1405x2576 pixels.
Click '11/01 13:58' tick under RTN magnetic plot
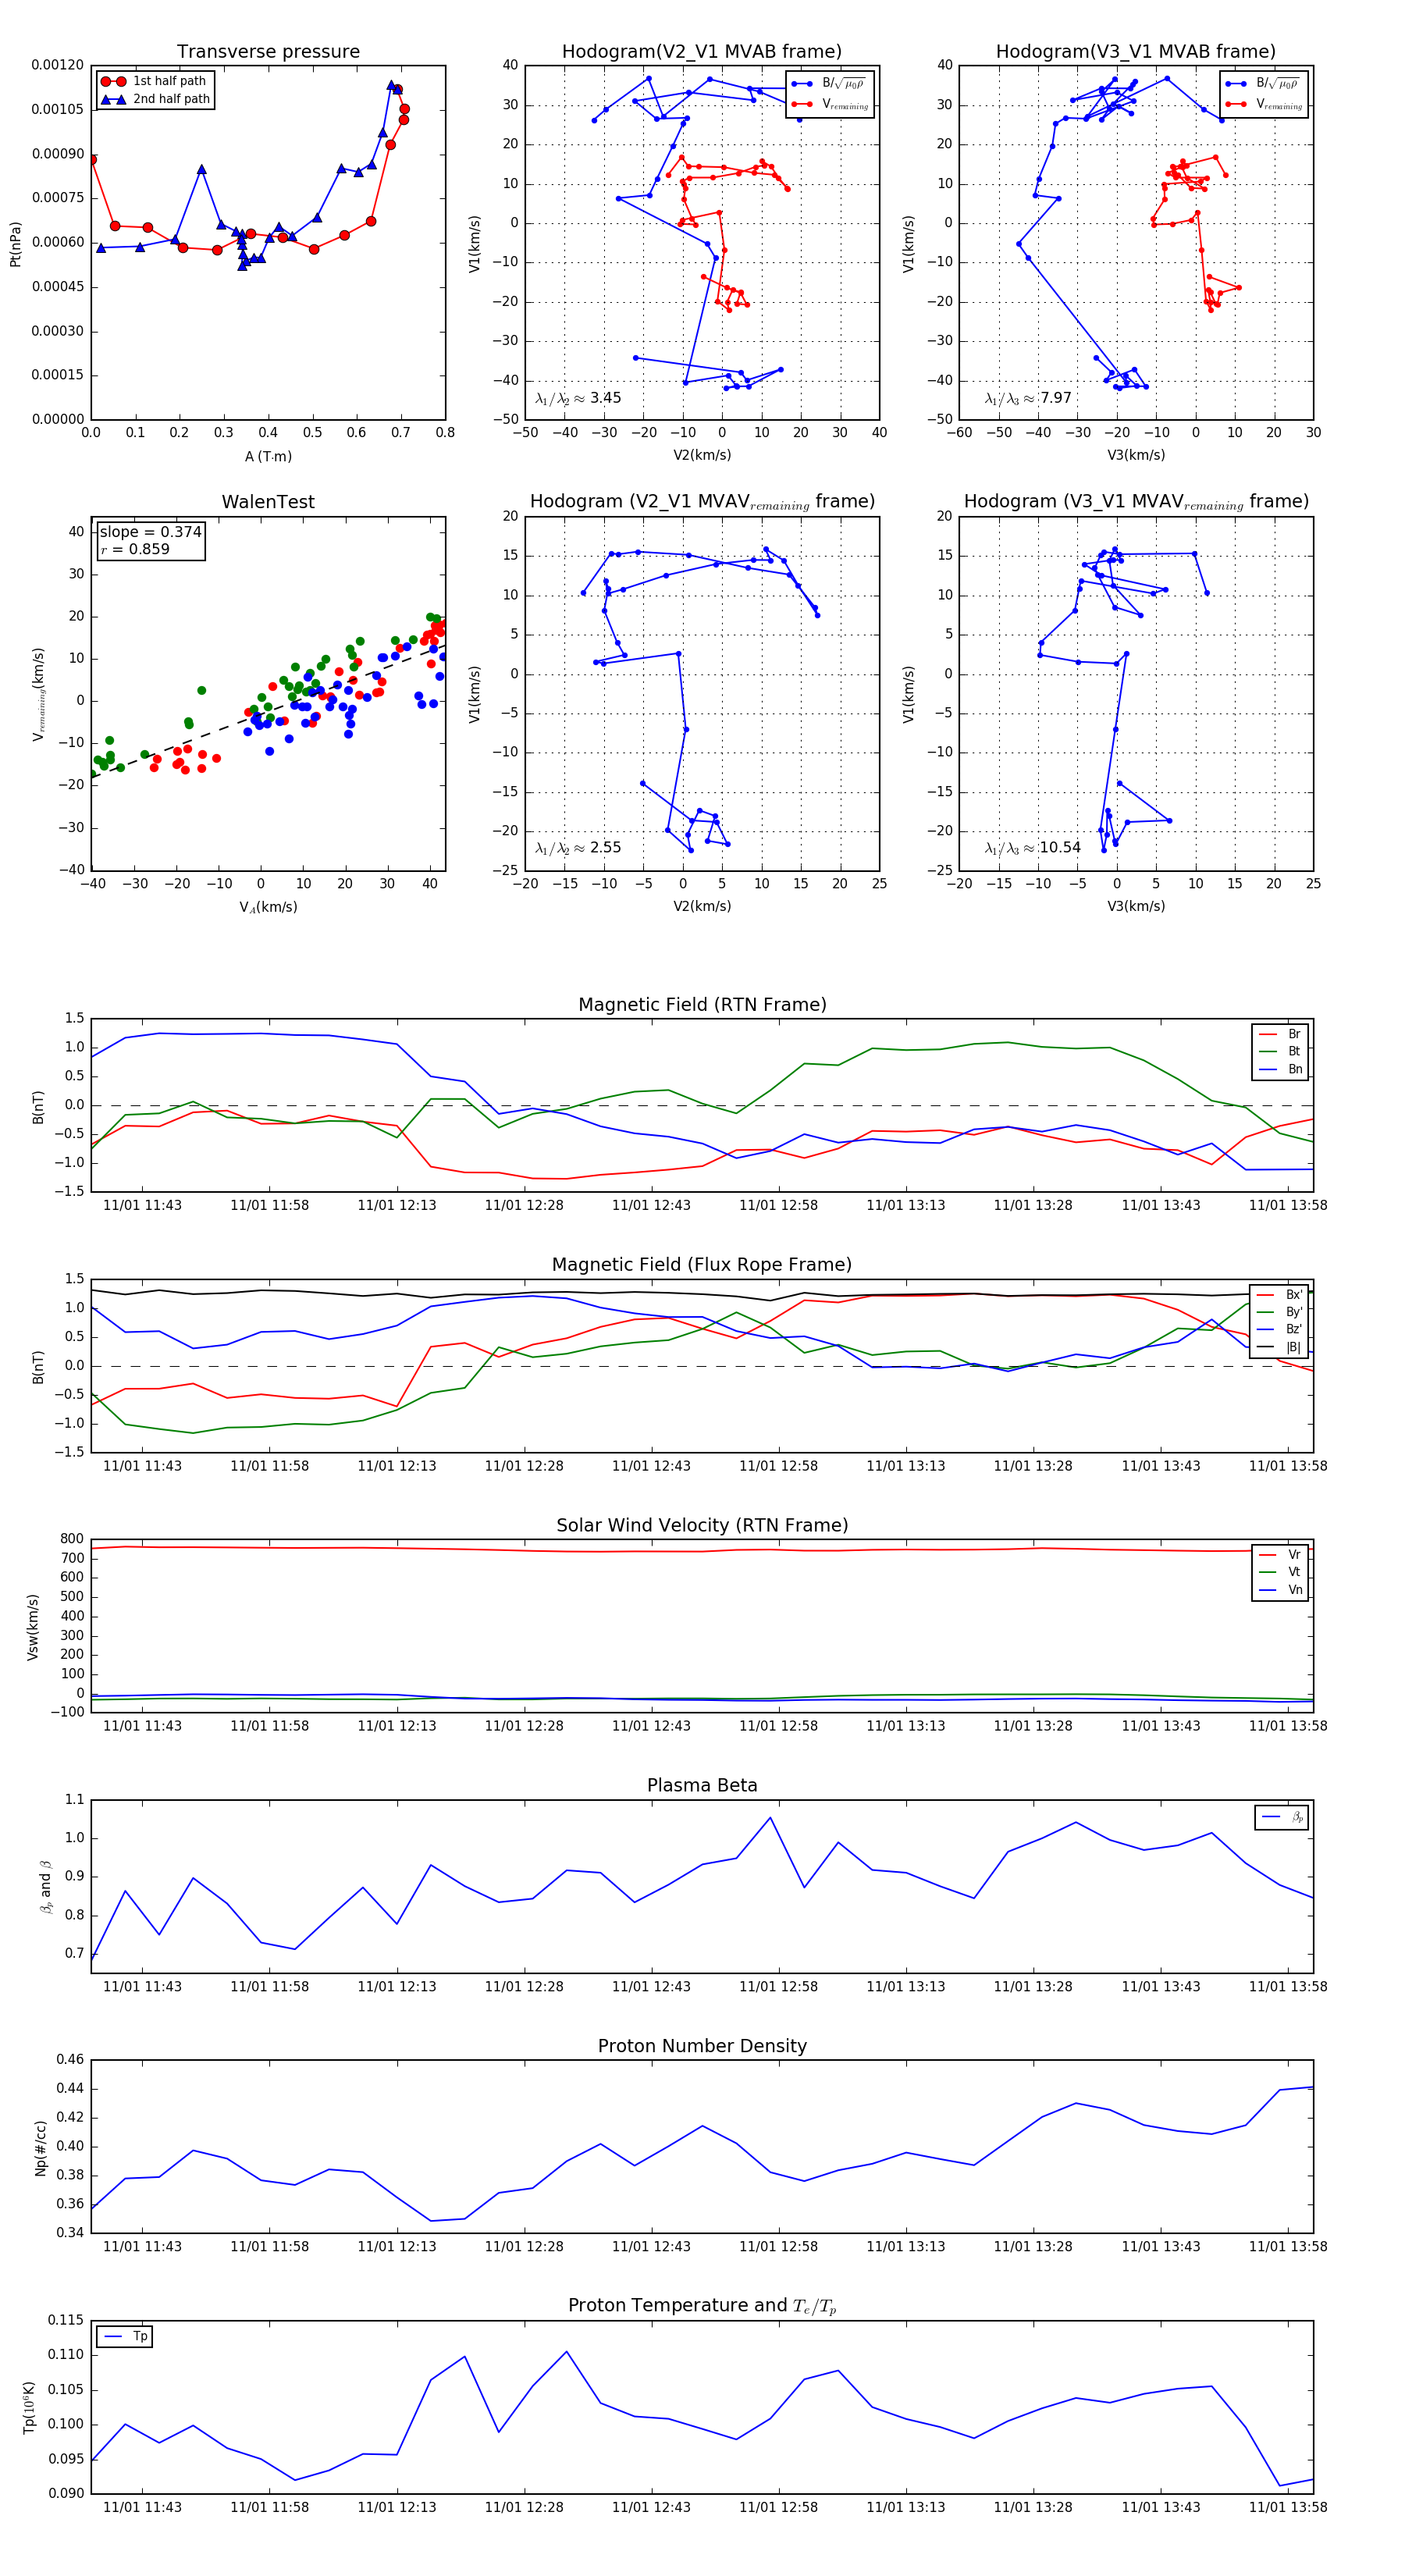coord(1288,1205)
